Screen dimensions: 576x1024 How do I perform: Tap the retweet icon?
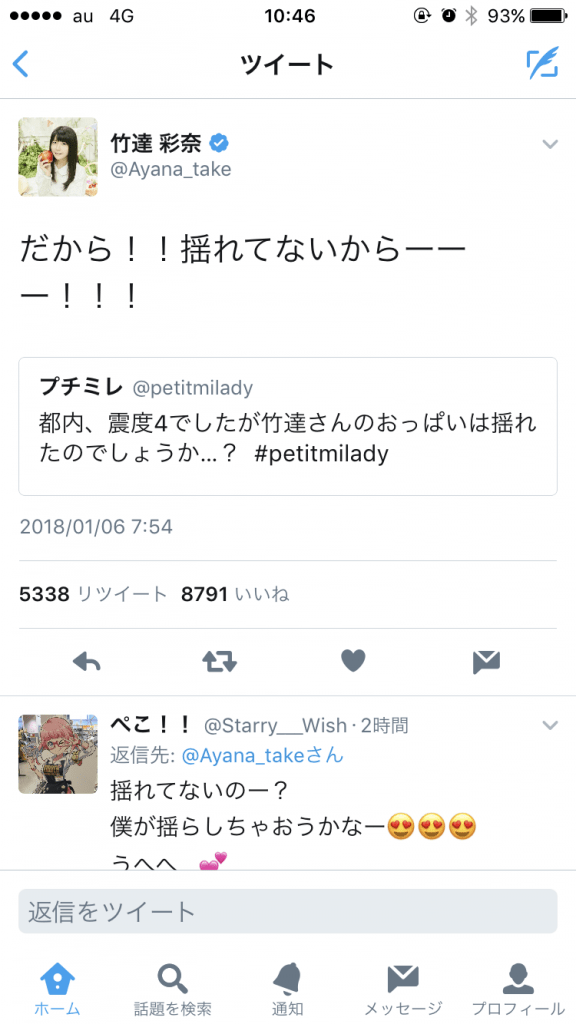click(x=219, y=662)
